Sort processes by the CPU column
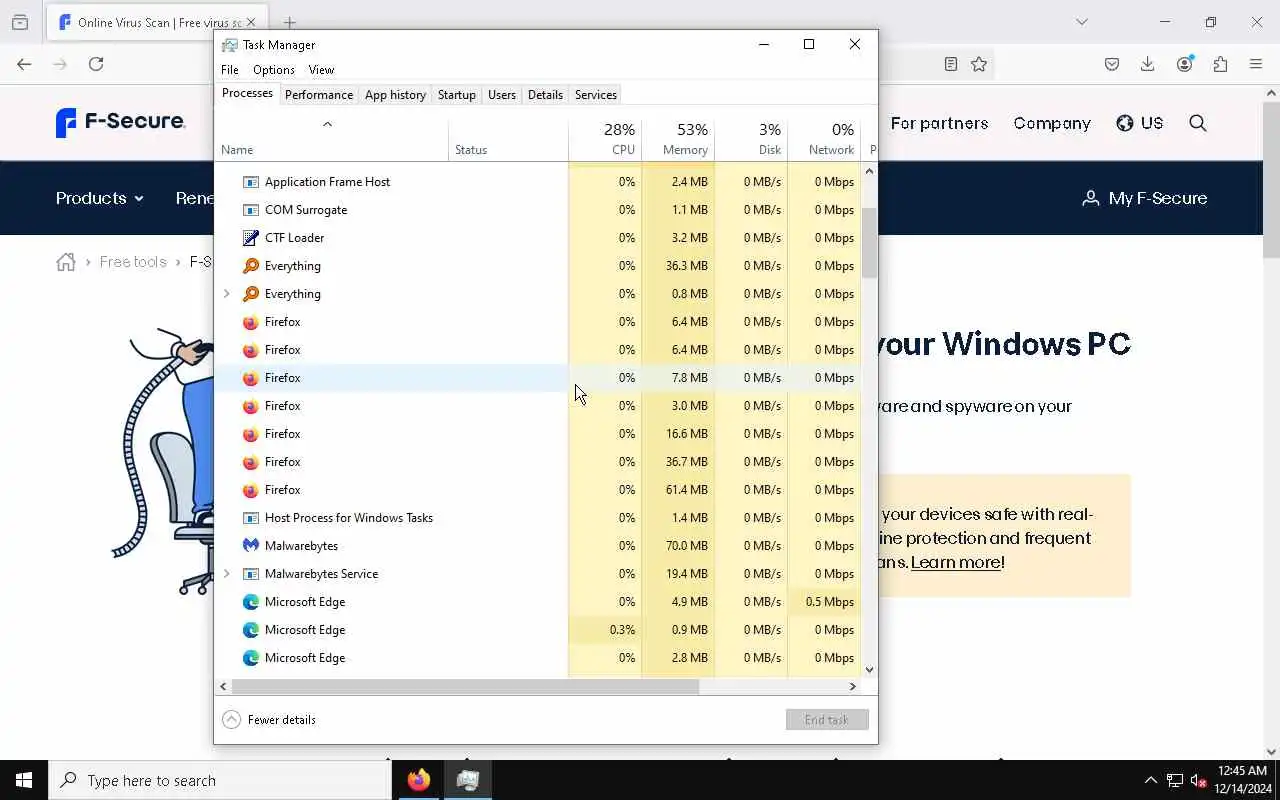Viewport: 1280px width, 800px height. click(x=605, y=139)
